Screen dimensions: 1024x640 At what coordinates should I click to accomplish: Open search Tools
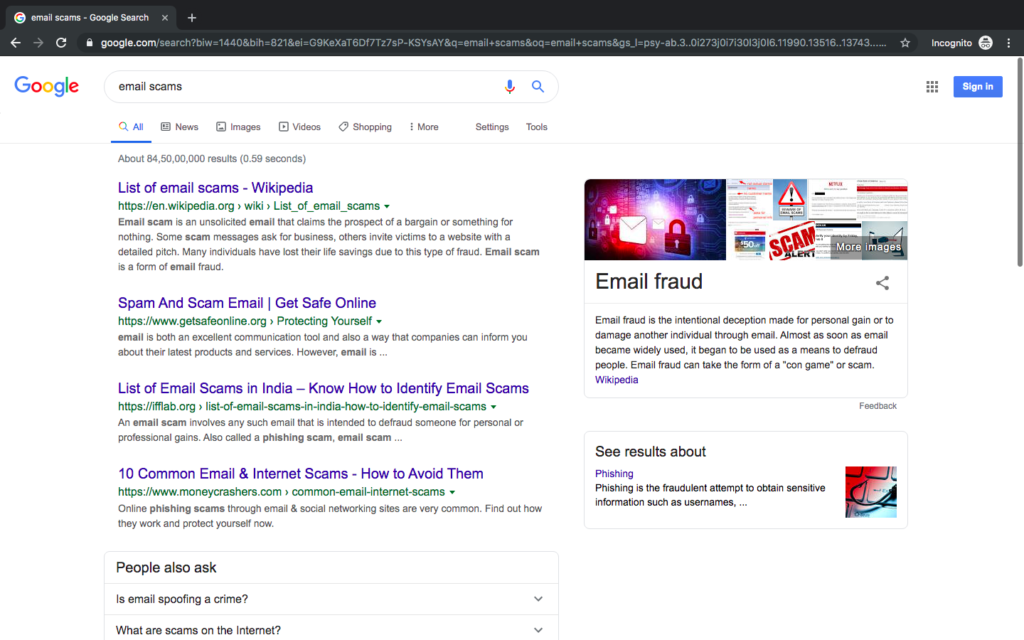(536, 127)
